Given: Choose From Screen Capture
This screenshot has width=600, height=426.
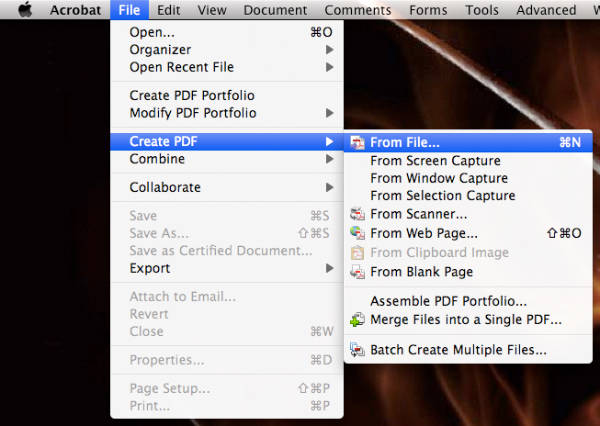Looking at the screenshot, I should [468, 161].
